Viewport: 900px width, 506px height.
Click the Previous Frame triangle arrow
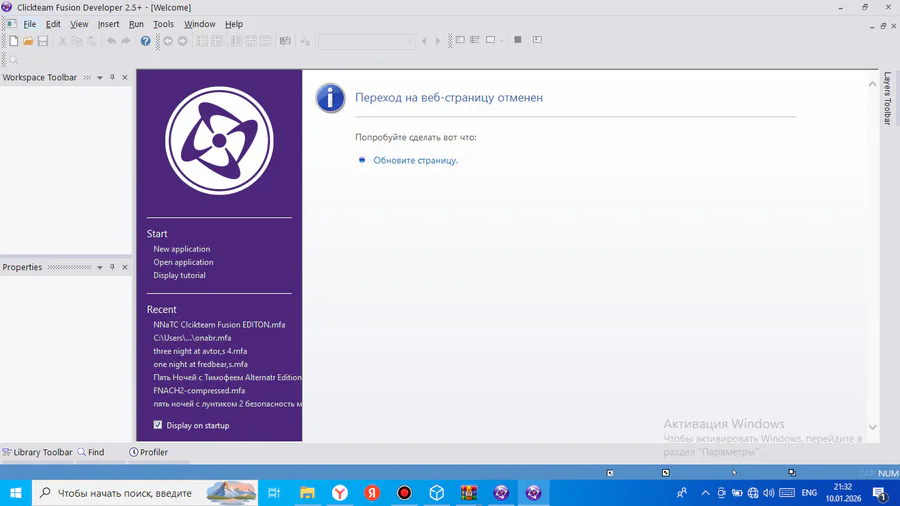click(x=424, y=41)
